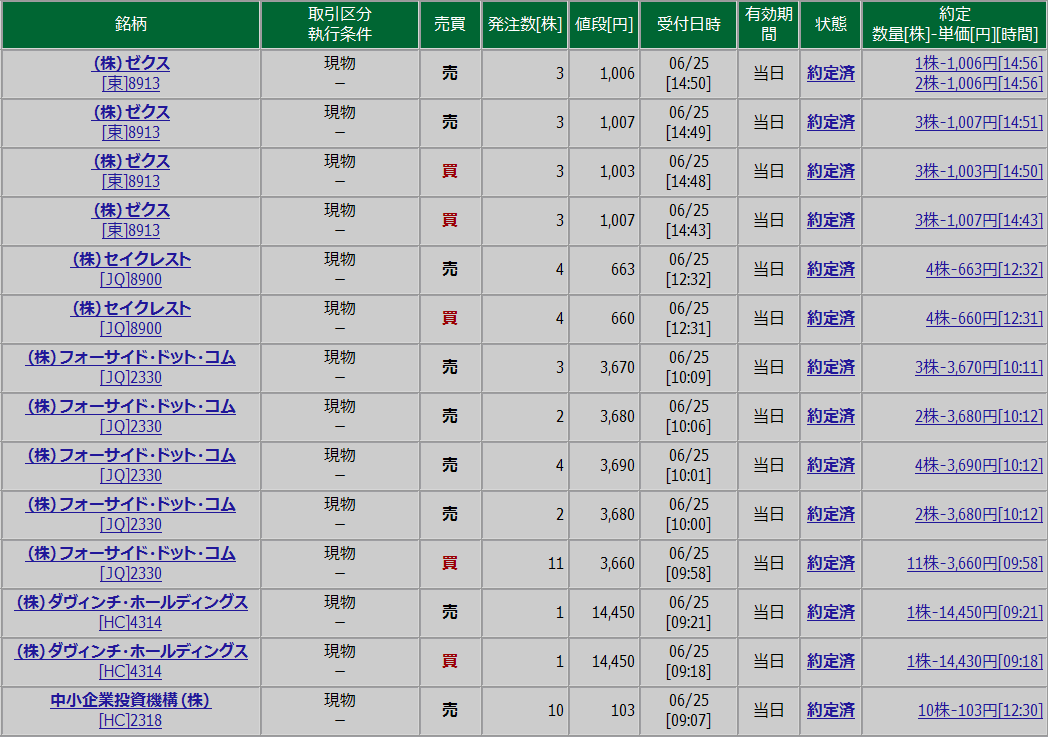This screenshot has width=1048, height=737.
Task: Open the 4株-660円[12:31] execution link
Action: [984, 318]
